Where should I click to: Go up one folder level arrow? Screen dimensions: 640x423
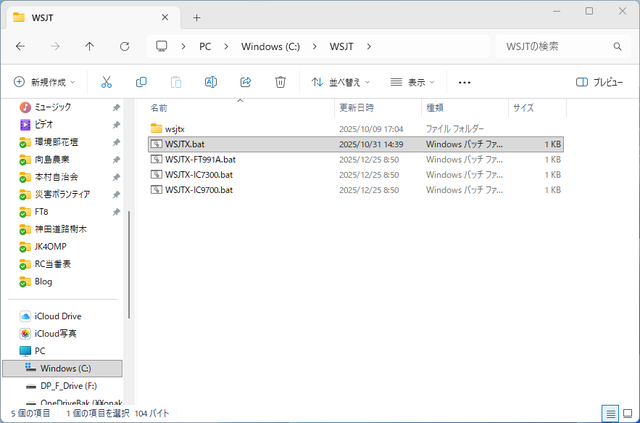click(89, 47)
